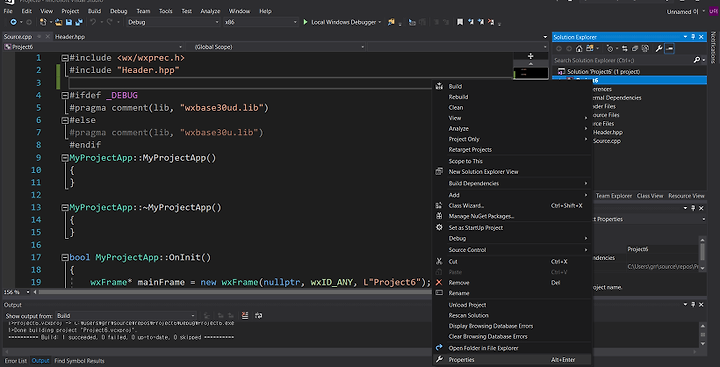Open the Error List tab

(16, 361)
